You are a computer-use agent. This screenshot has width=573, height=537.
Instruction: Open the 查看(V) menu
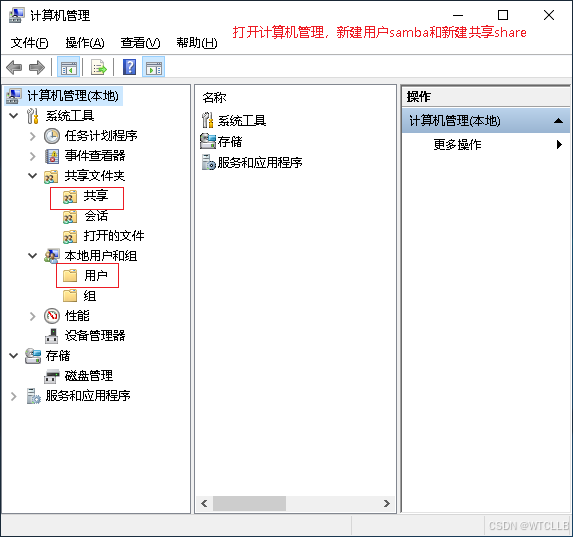[140, 43]
